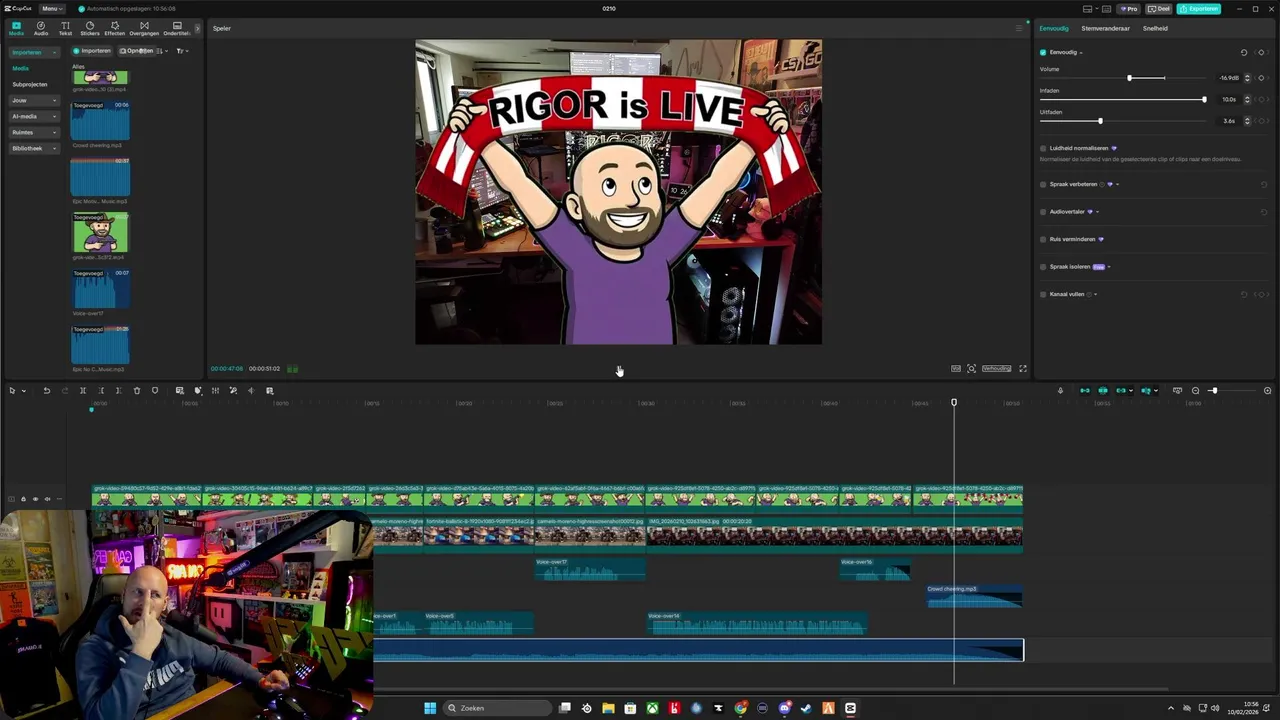Click the delete trash icon in timeline toolbar

point(137,390)
